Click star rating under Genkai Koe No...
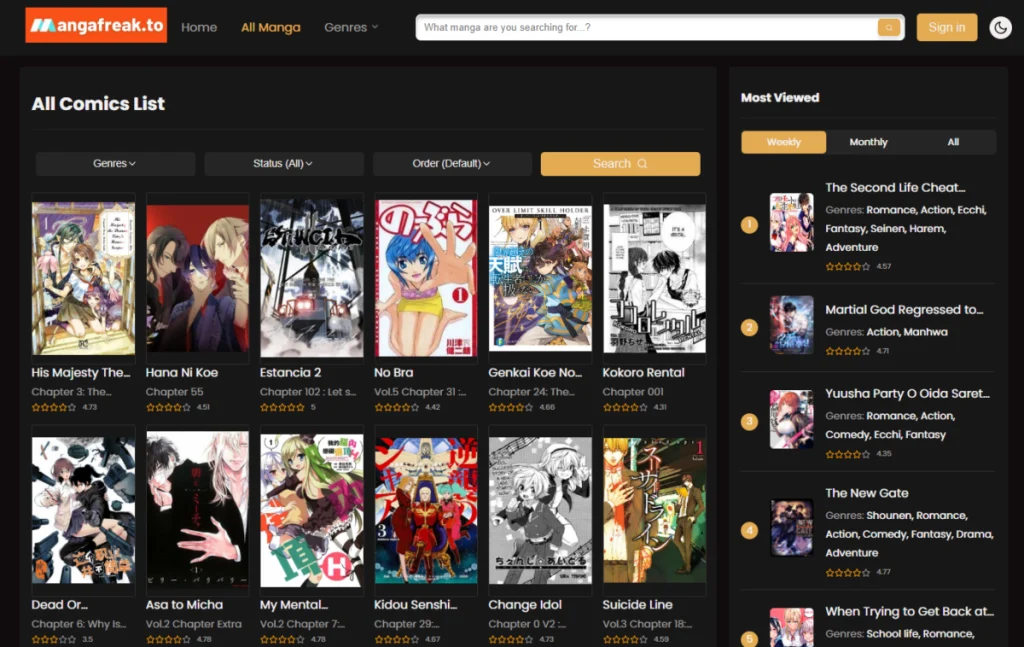The height and width of the screenshot is (647, 1024). click(x=511, y=407)
